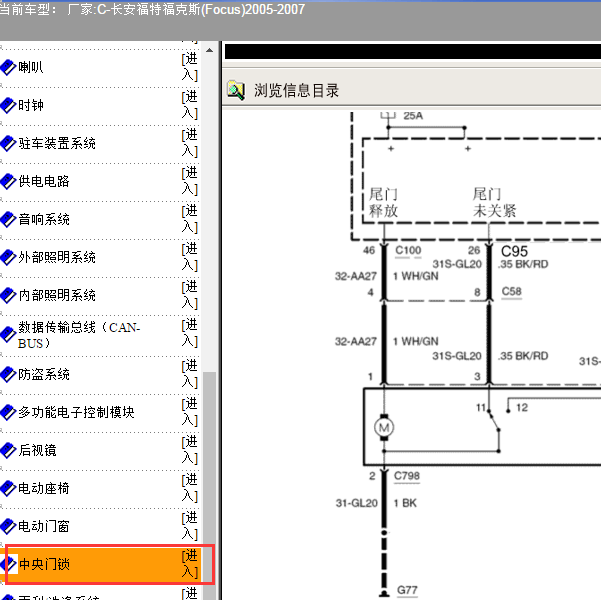
Task: Click [进入] link for 时钟
Action: (190, 105)
